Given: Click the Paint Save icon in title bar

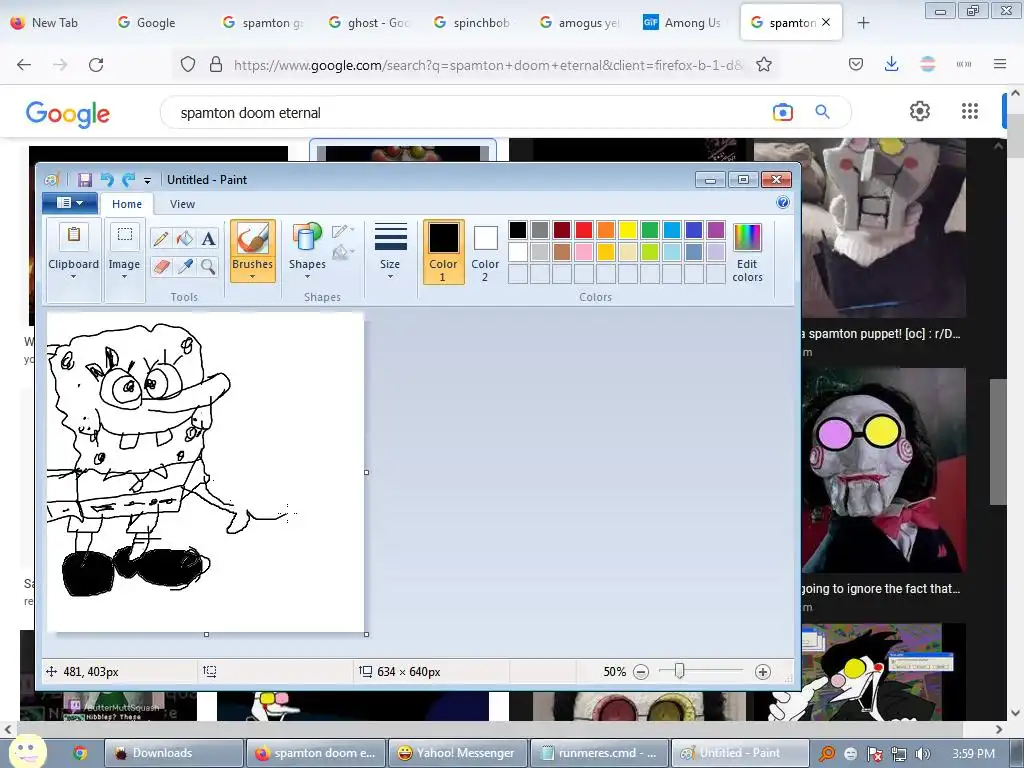Looking at the screenshot, I should (x=85, y=180).
